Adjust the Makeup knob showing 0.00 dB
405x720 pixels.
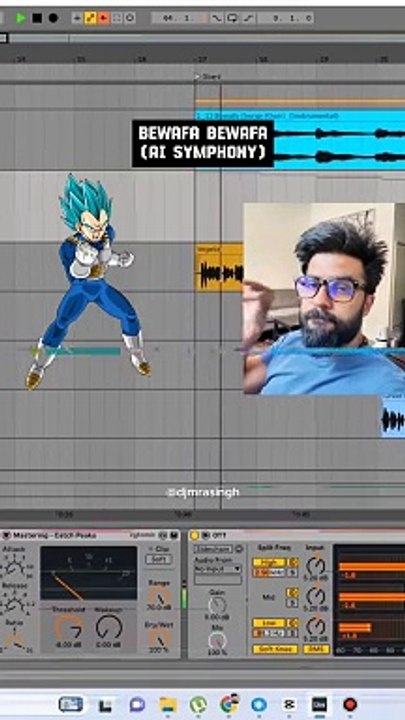click(x=109, y=626)
